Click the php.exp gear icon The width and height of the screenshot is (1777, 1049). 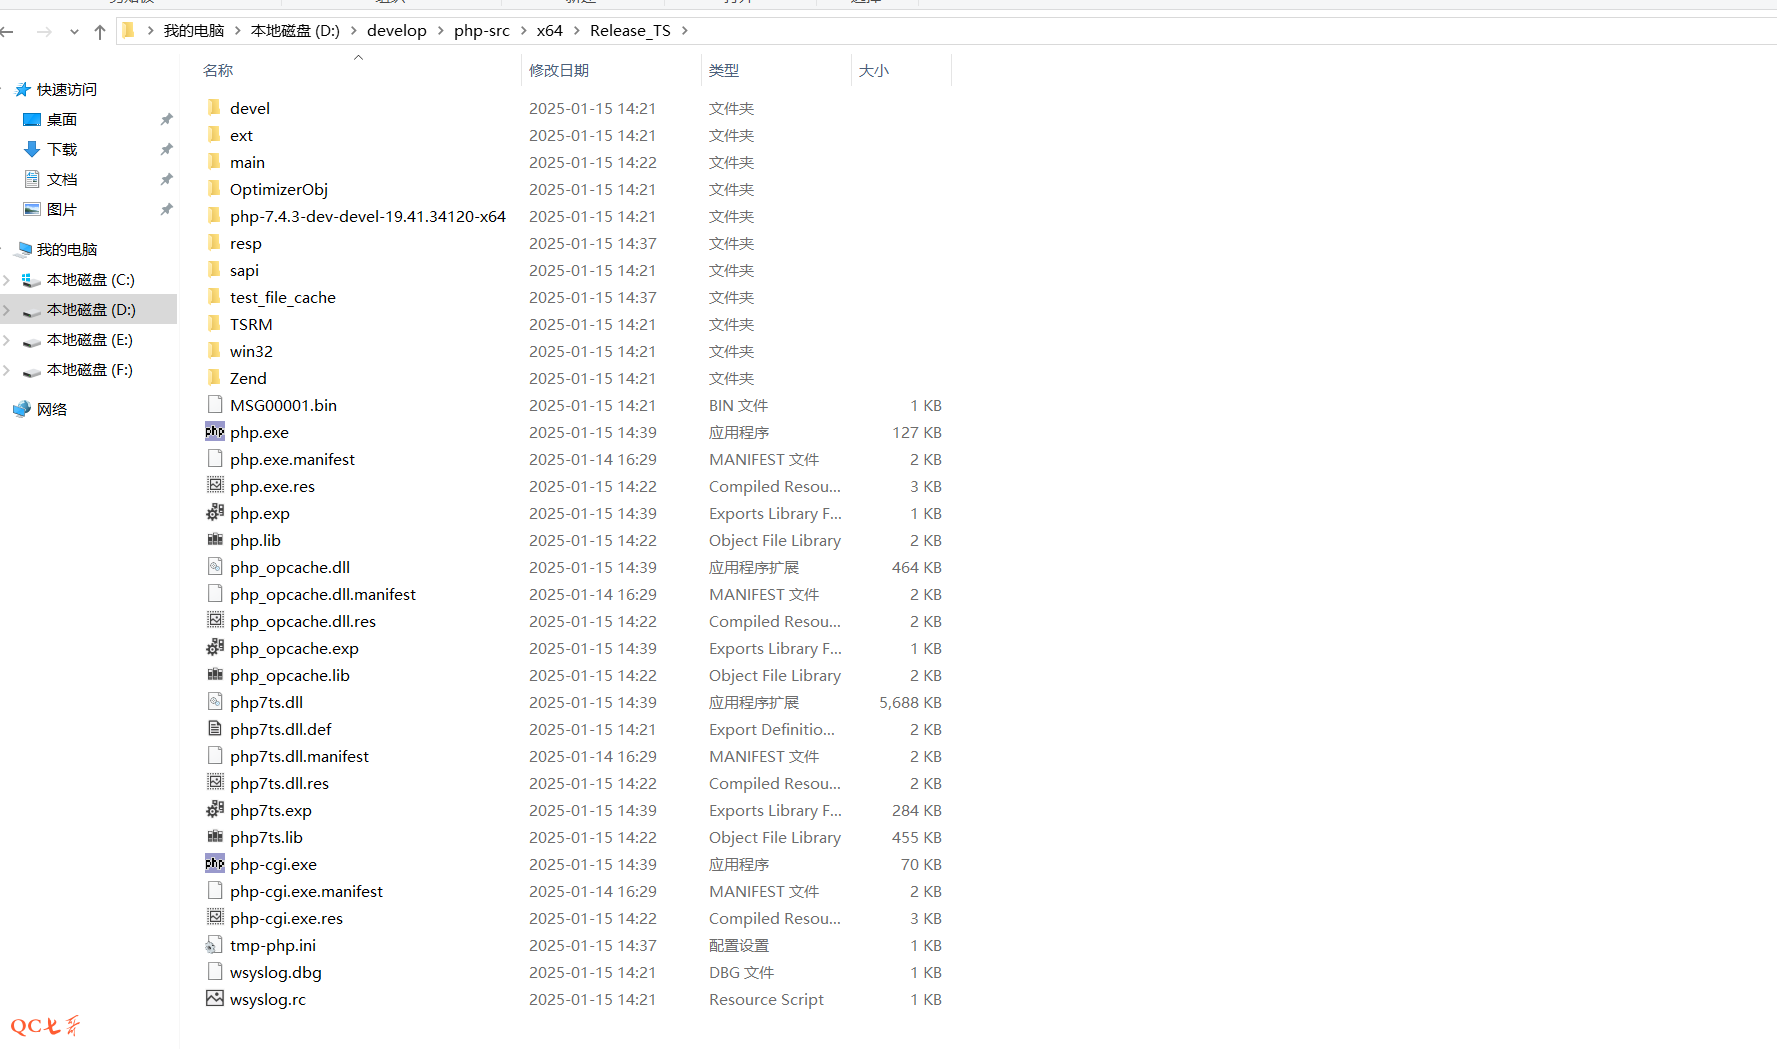214,513
